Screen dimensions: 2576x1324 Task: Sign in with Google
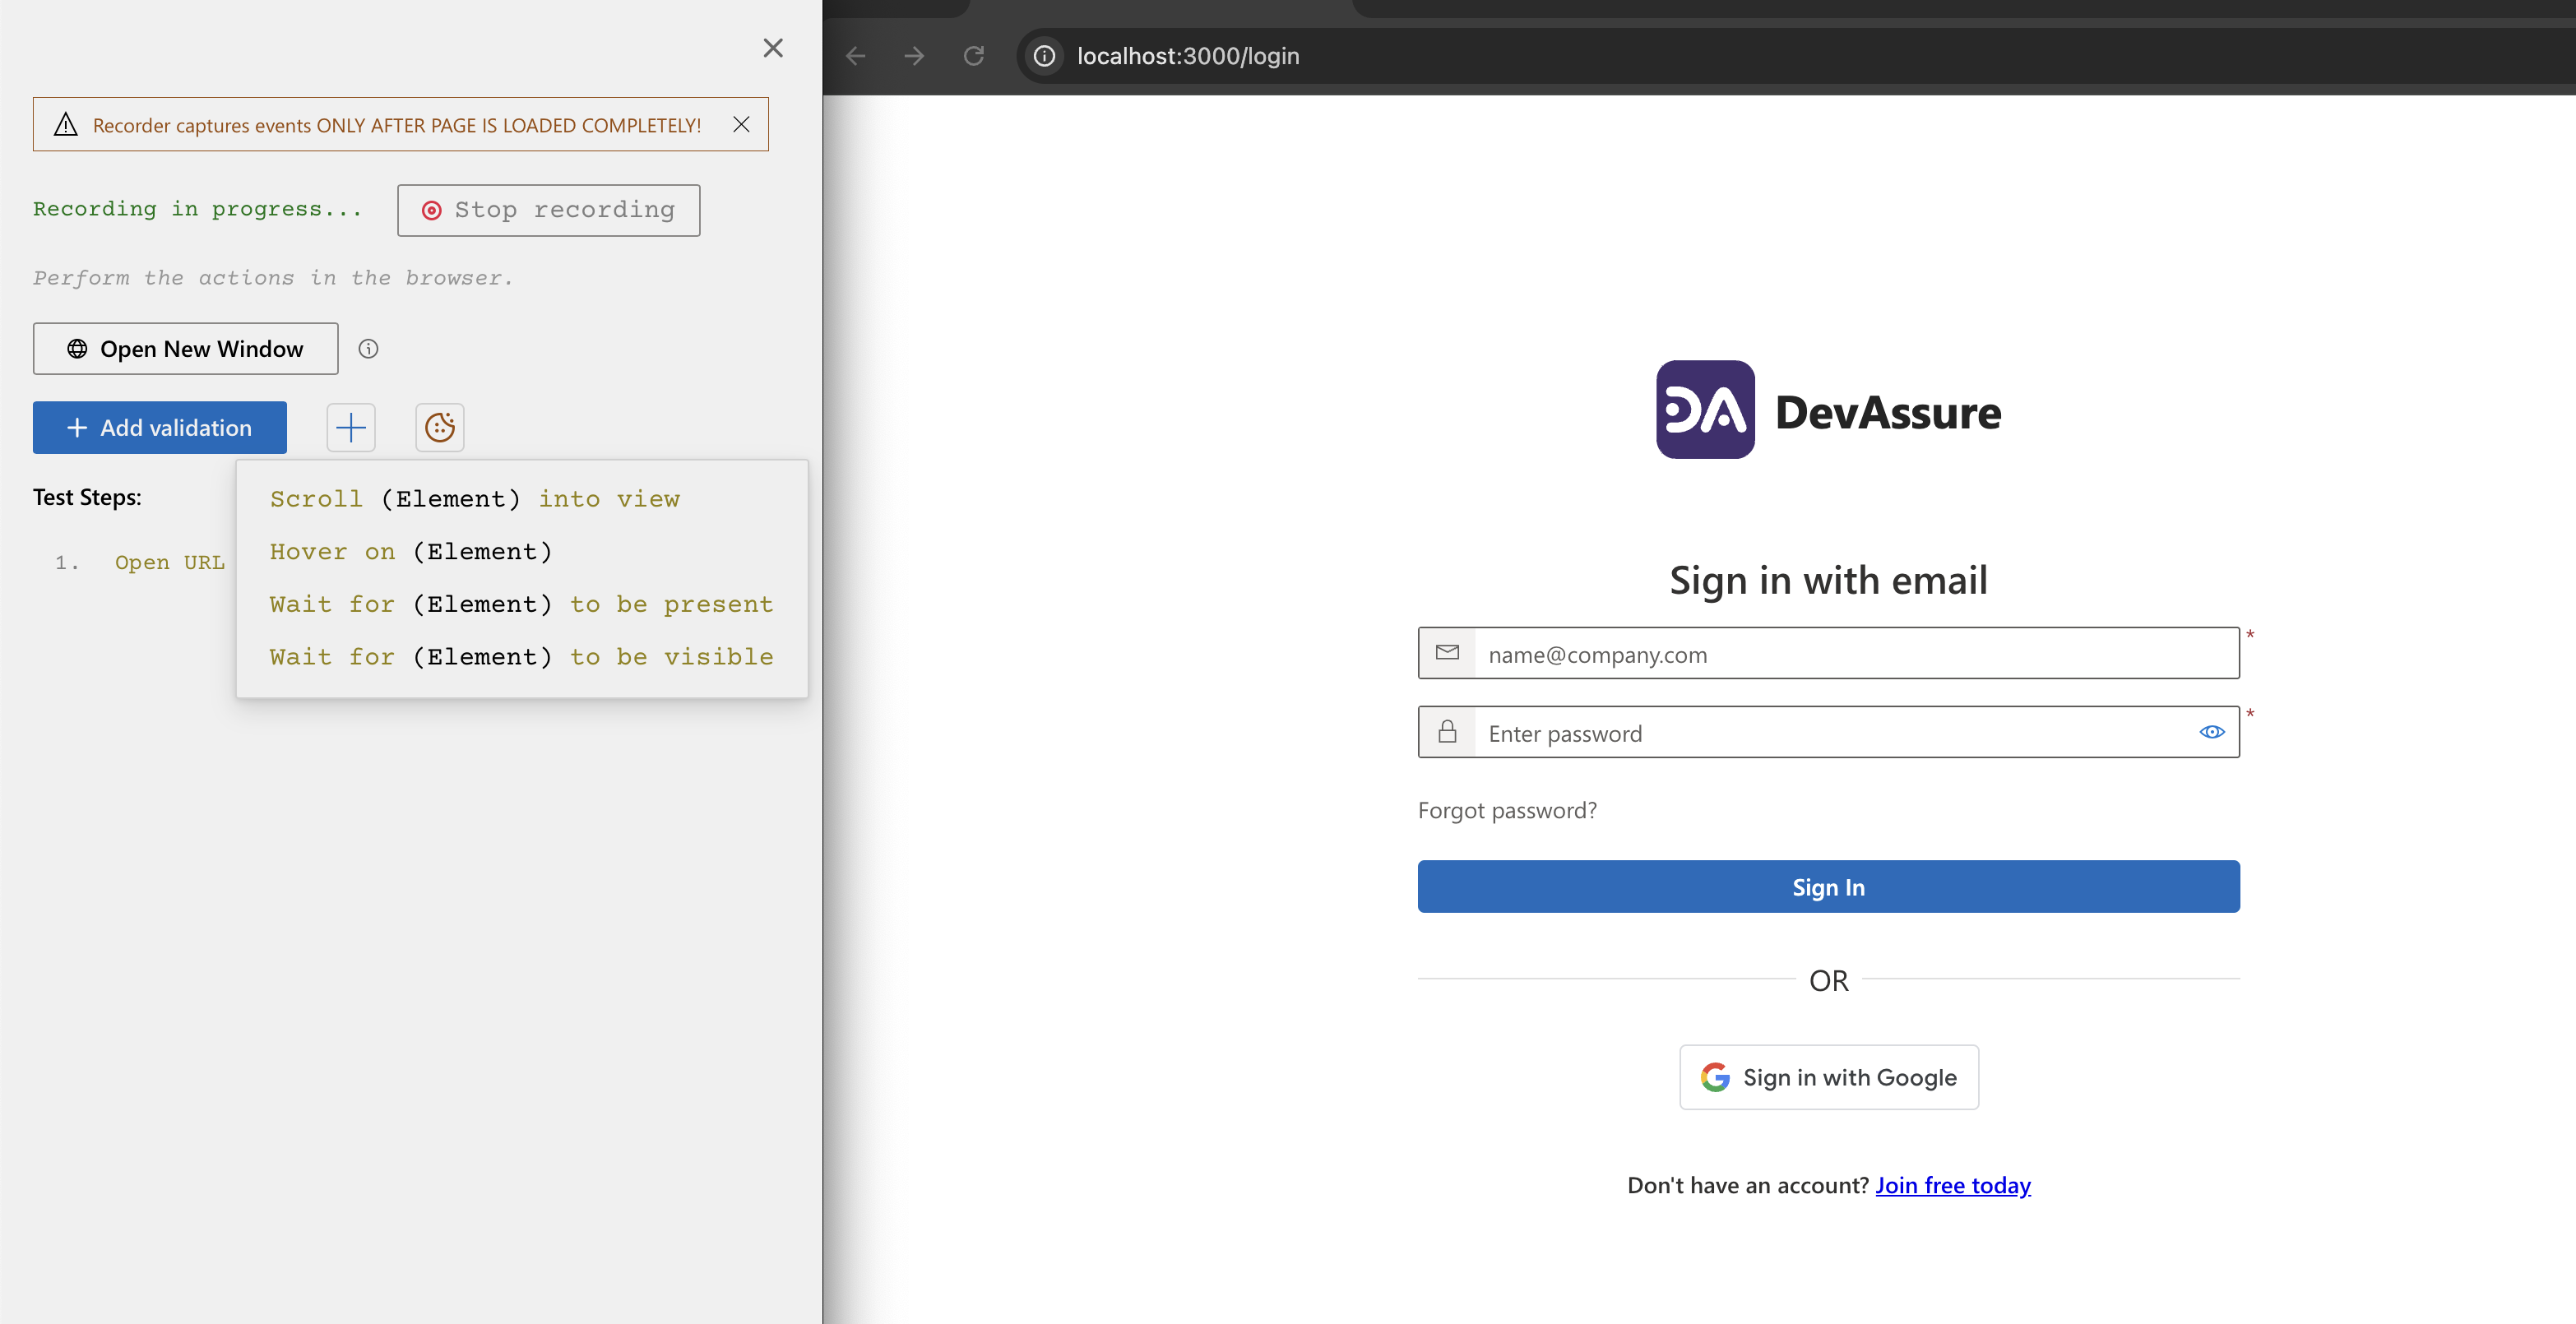click(1828, 1078)
